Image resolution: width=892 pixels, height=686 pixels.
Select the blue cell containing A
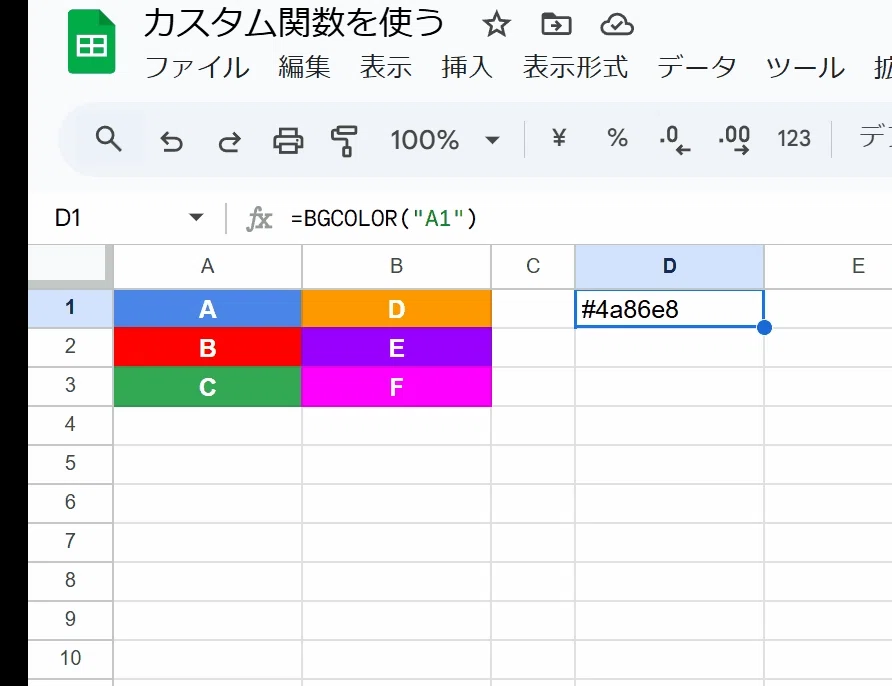(208, 308)
